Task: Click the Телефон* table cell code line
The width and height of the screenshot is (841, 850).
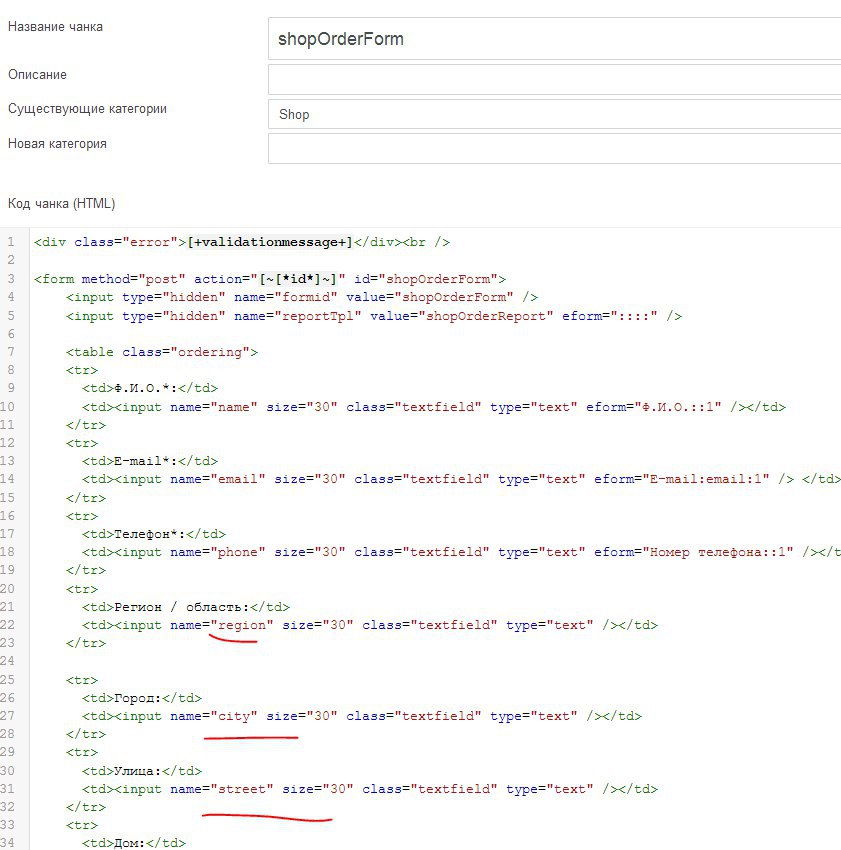Action: click(x=154, y=534)
